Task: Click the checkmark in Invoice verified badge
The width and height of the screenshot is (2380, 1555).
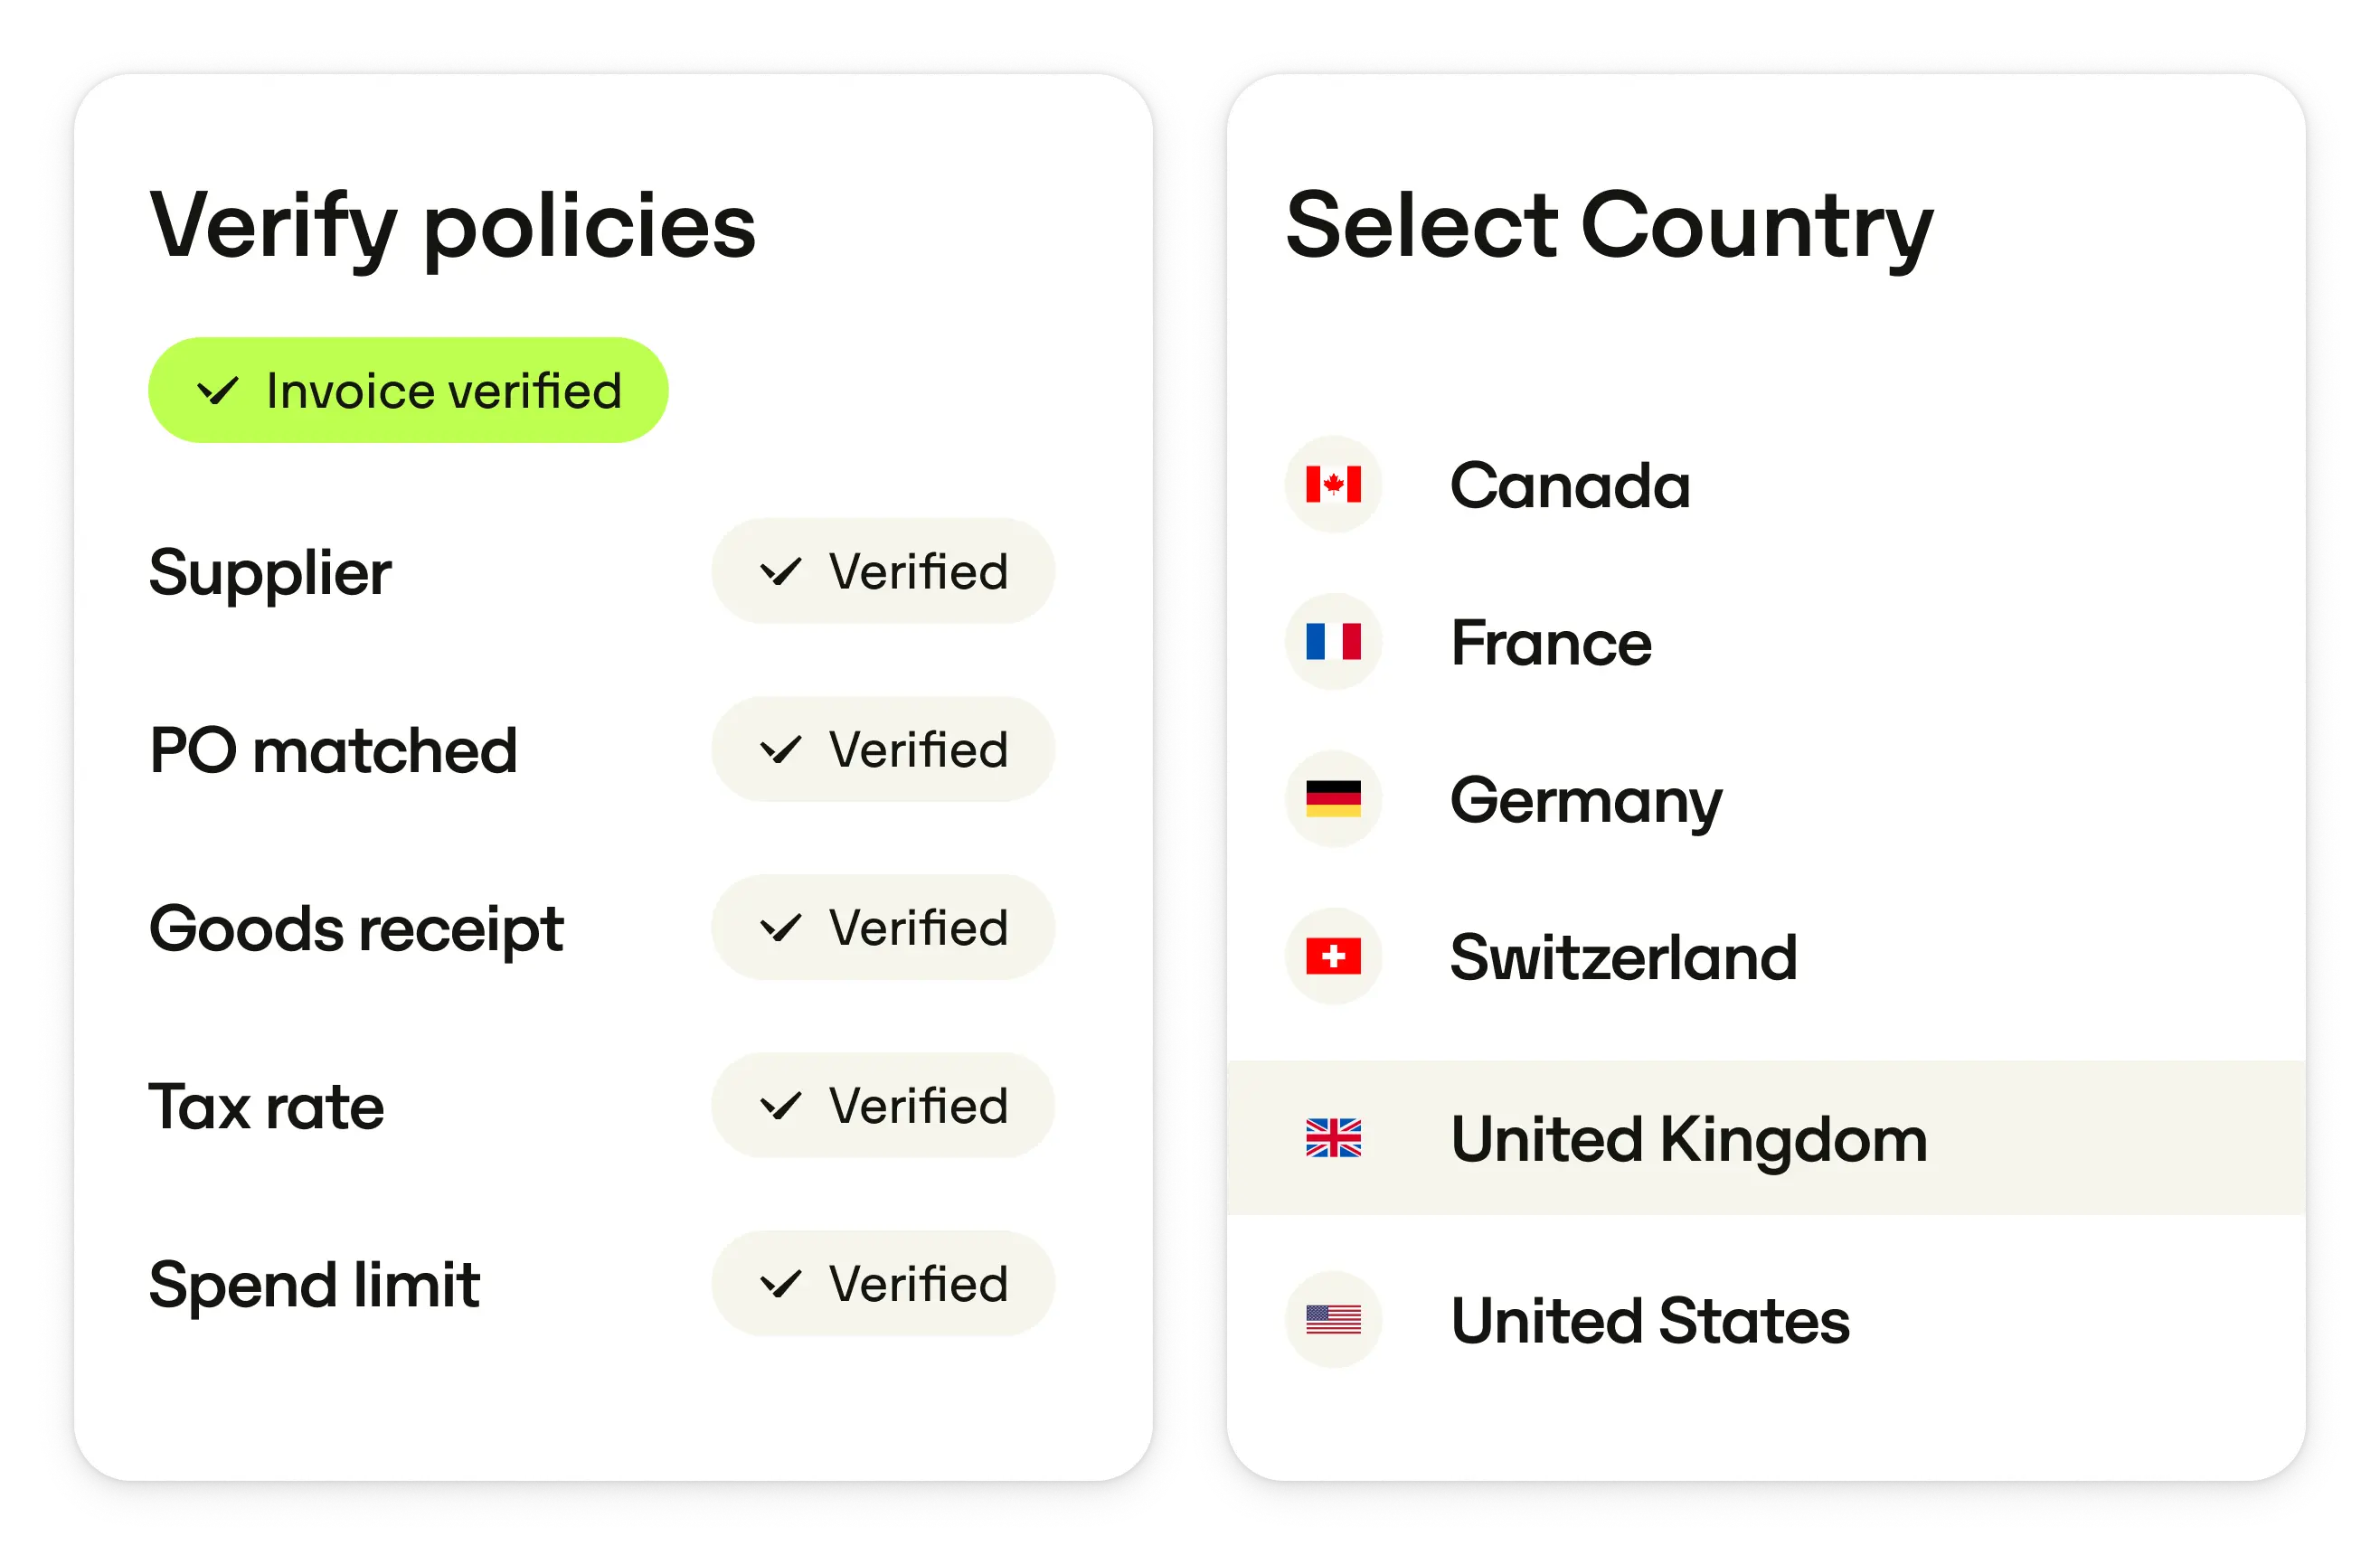Action: click(x=218, y=390)
